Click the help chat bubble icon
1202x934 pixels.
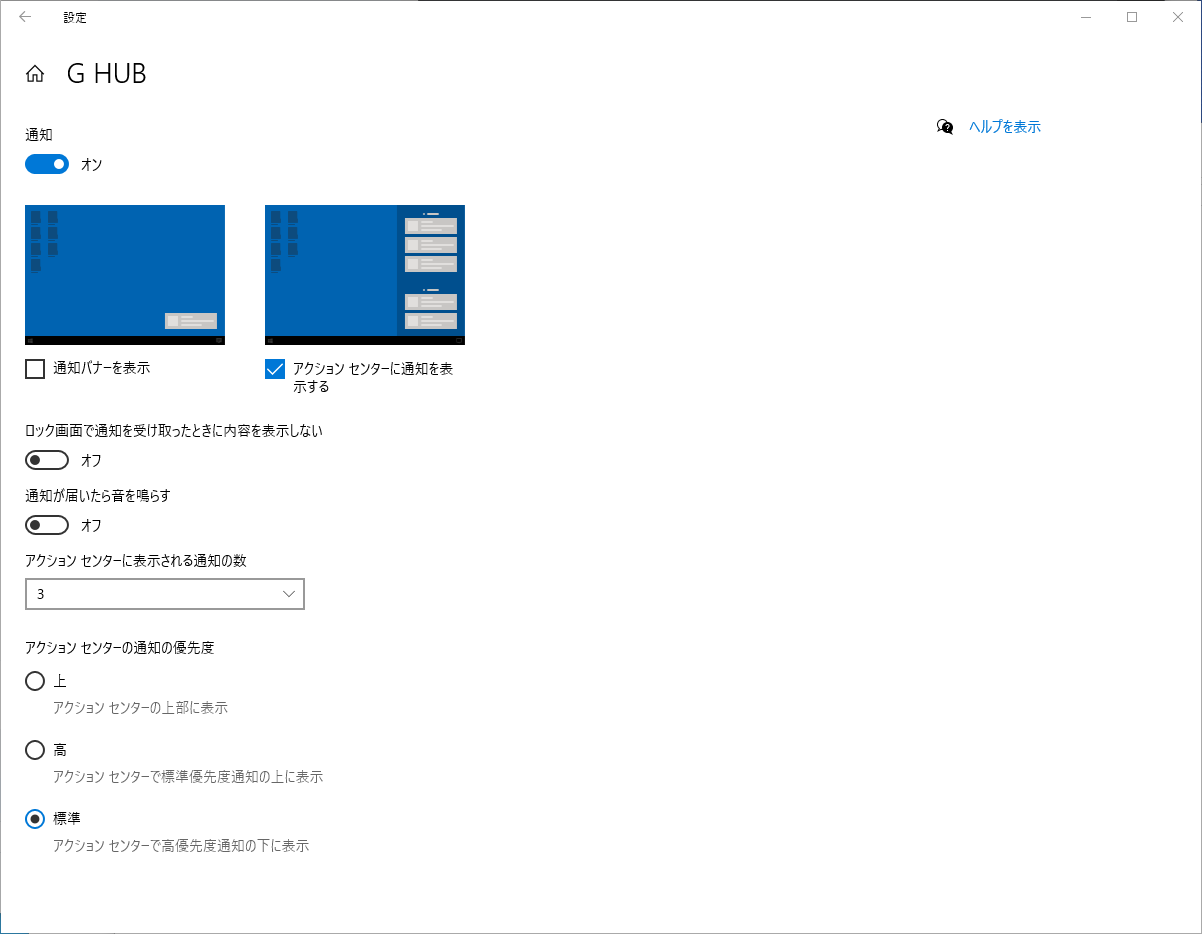point(945,127)
